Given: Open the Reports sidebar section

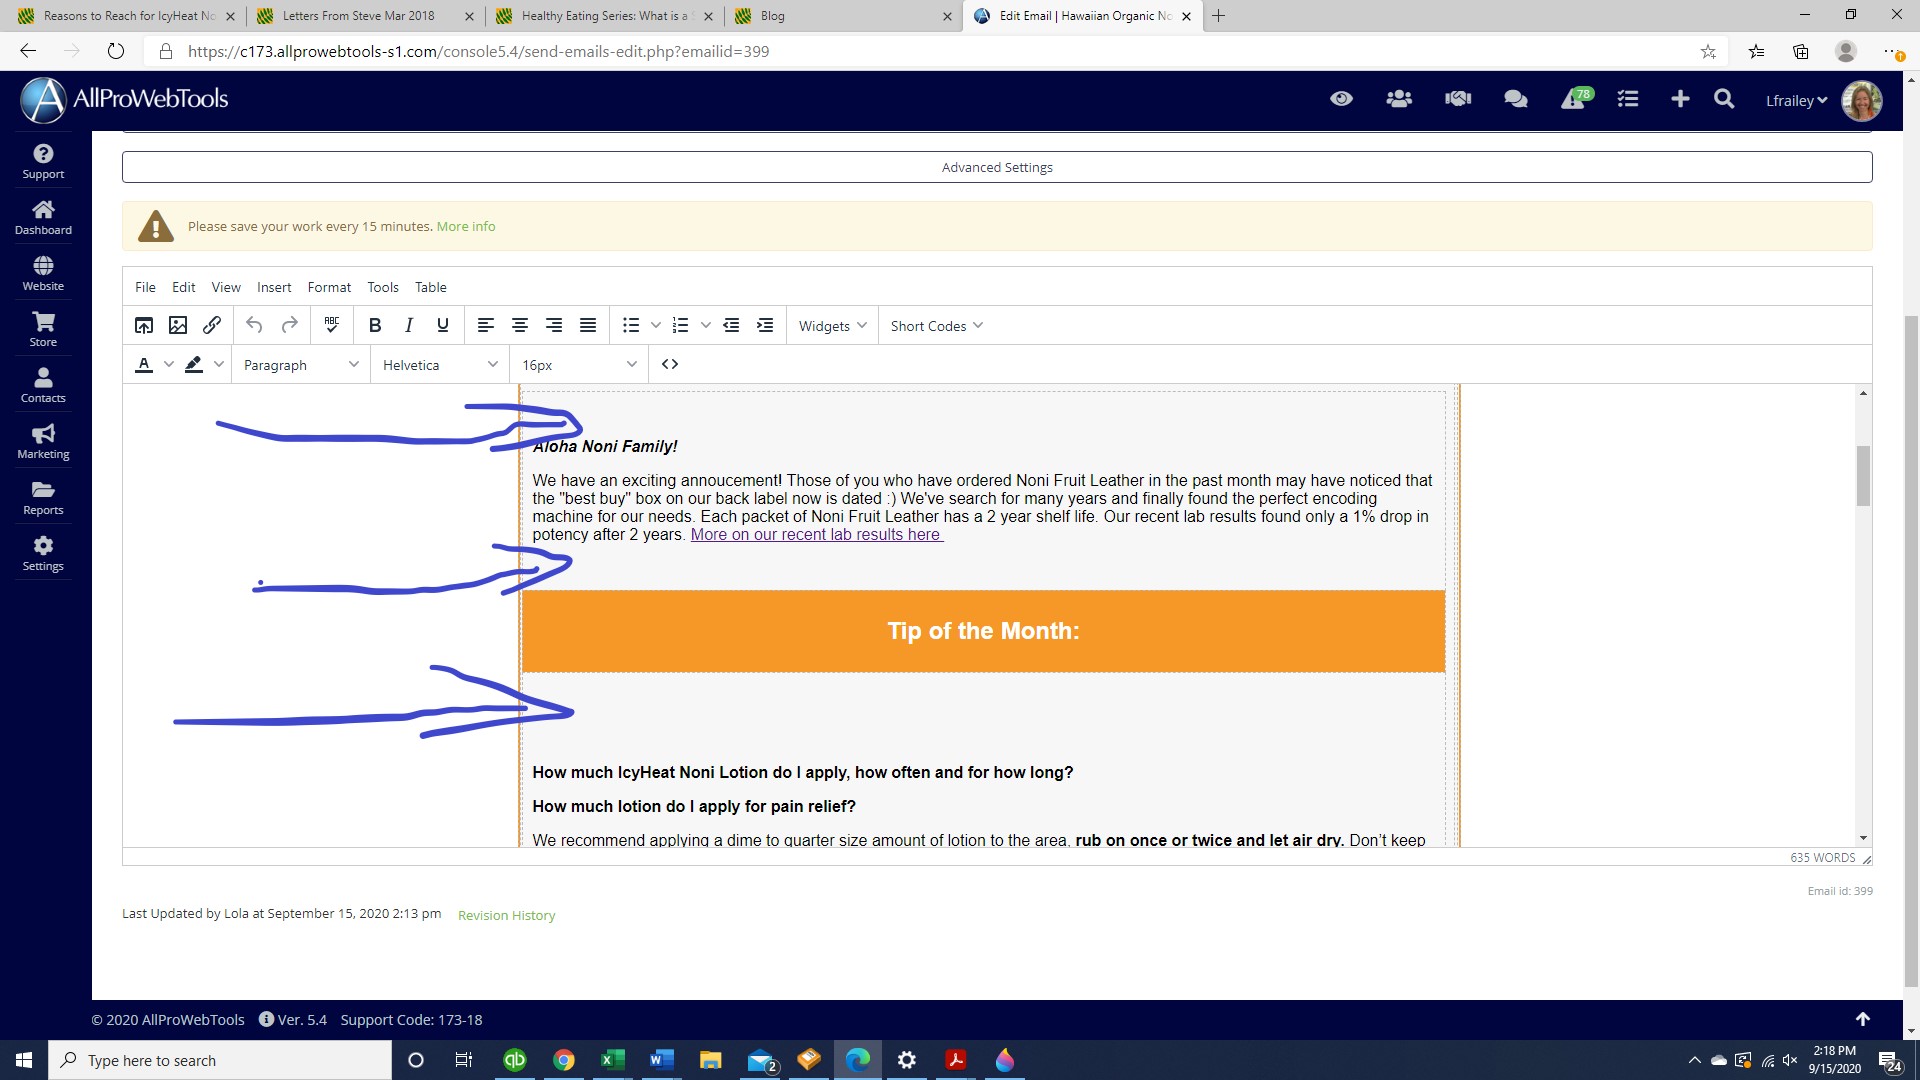Looking at the screenshot, I should tap(43, 498).
